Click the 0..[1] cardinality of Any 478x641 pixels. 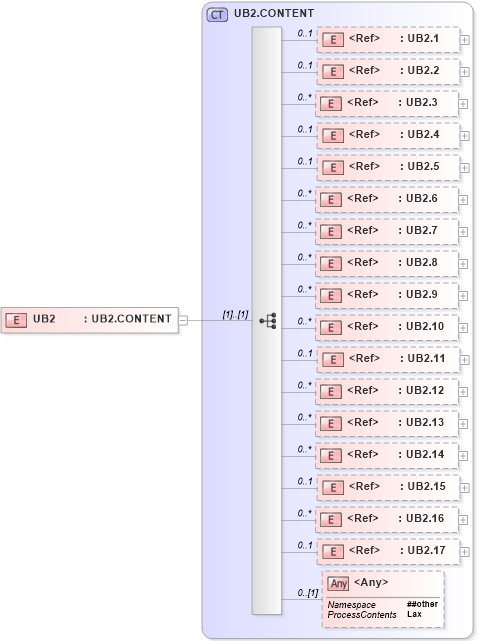307,592
